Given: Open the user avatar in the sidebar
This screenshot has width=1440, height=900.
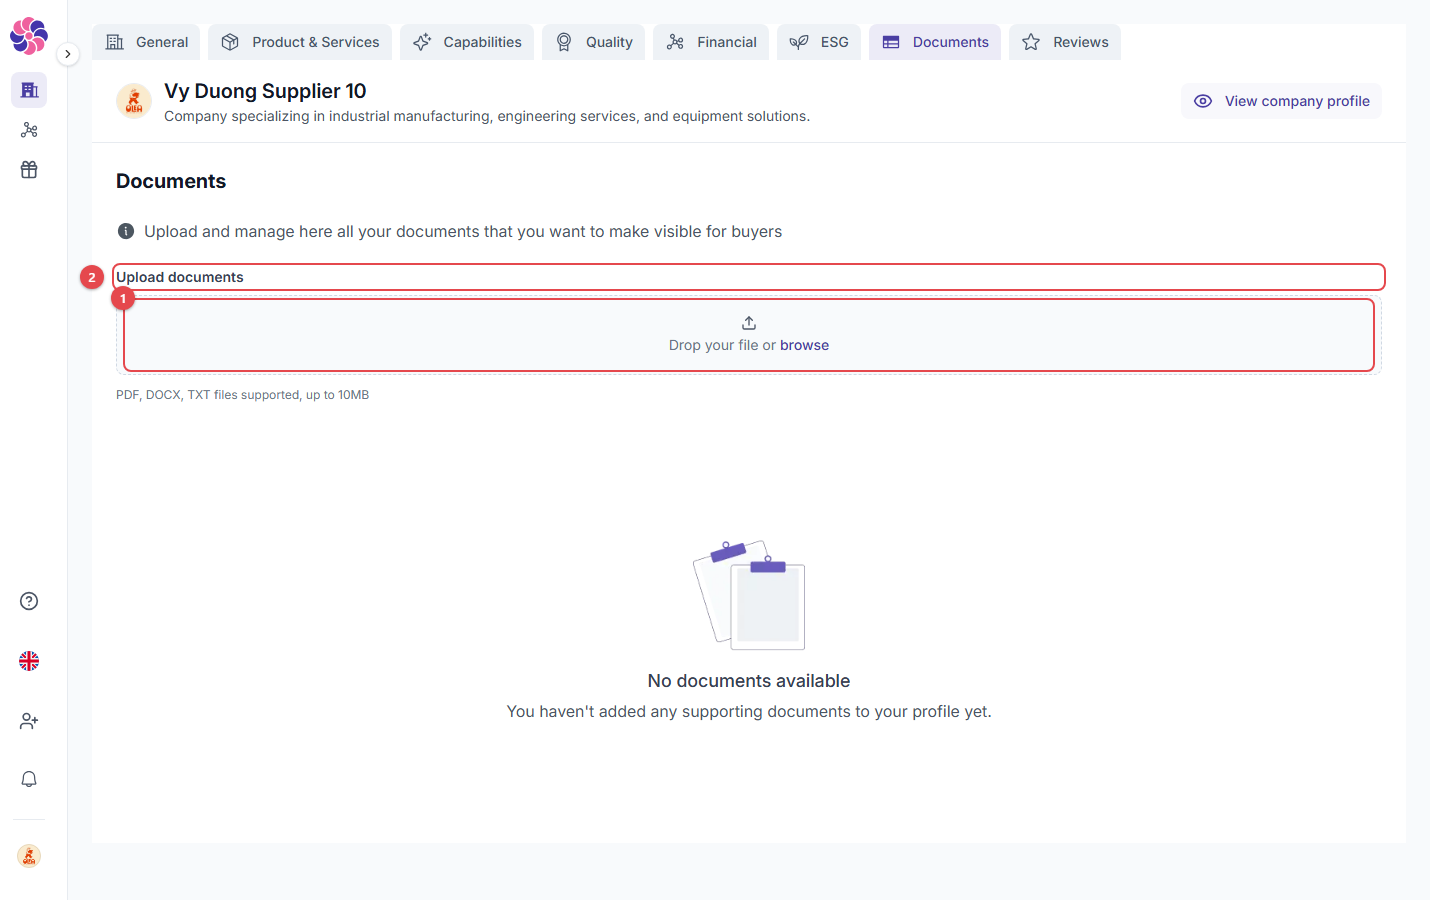Looking at the screenshot, I should [x=29, y=856].
